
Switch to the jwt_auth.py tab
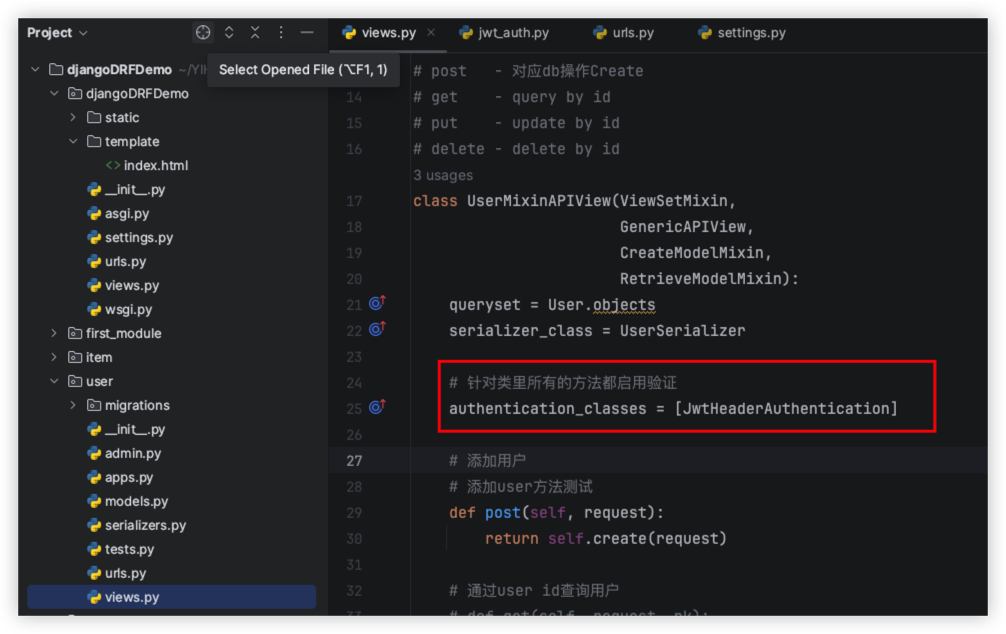pyautogui.click(x=513, y=33)
